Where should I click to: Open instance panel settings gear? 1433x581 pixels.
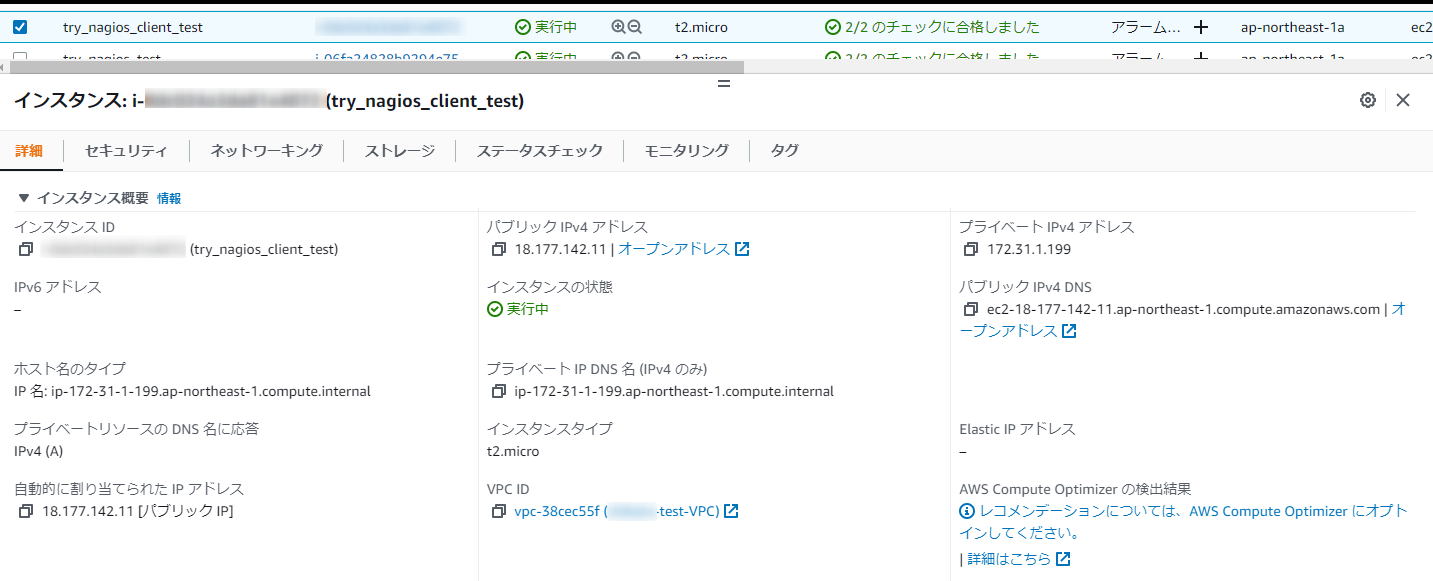tap(1368, 100)
